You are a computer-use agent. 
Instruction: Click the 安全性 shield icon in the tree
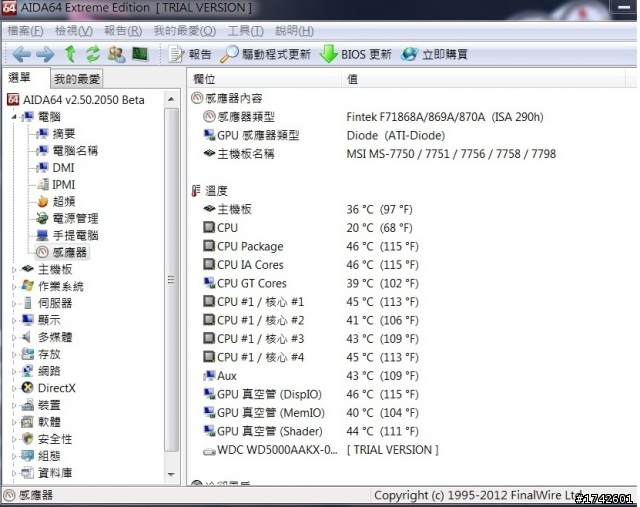pos(27,439)
